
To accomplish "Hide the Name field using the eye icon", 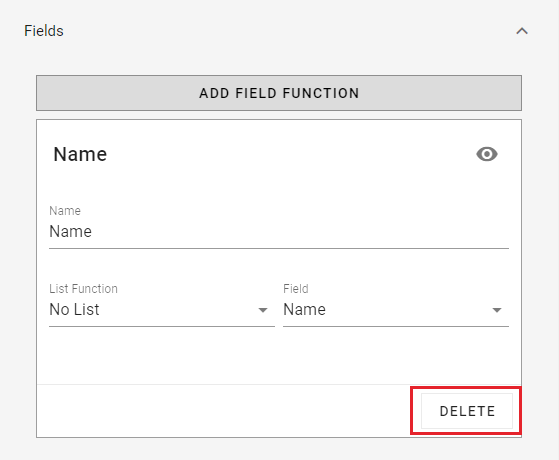I will click(487, 154).
